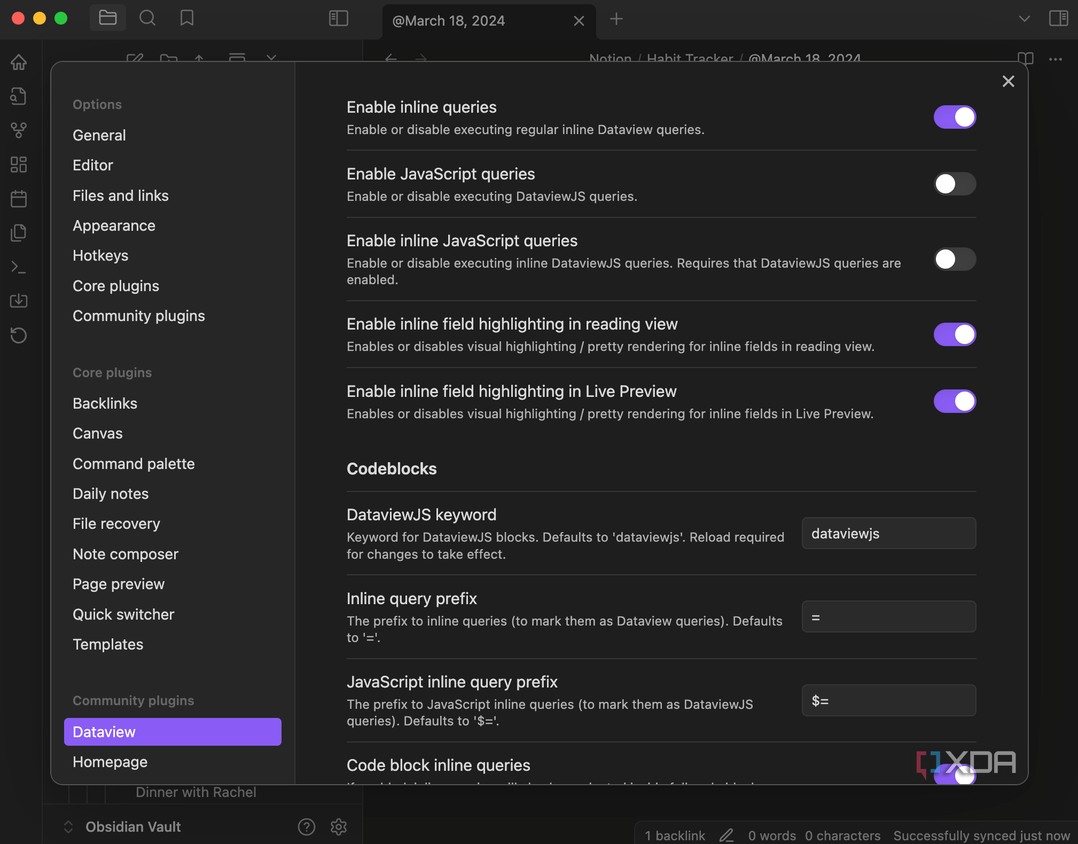1078x844 pixels.
Task: Click the 1 backlink status bar item
Action: point(674,835)
